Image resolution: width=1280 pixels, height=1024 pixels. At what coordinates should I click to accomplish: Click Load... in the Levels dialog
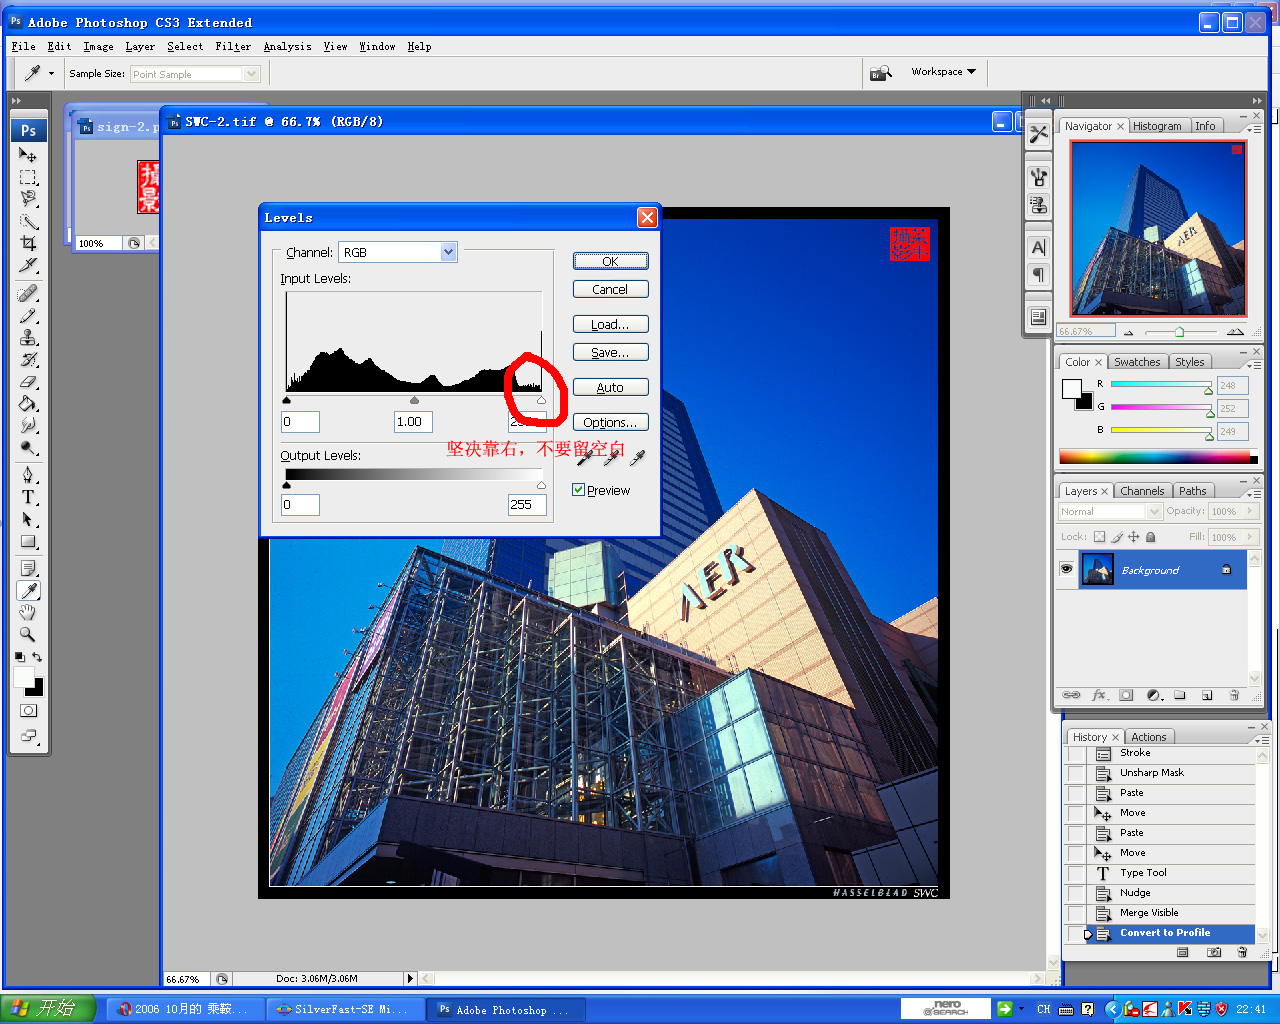pyautogui.click(x=610, y=324)
